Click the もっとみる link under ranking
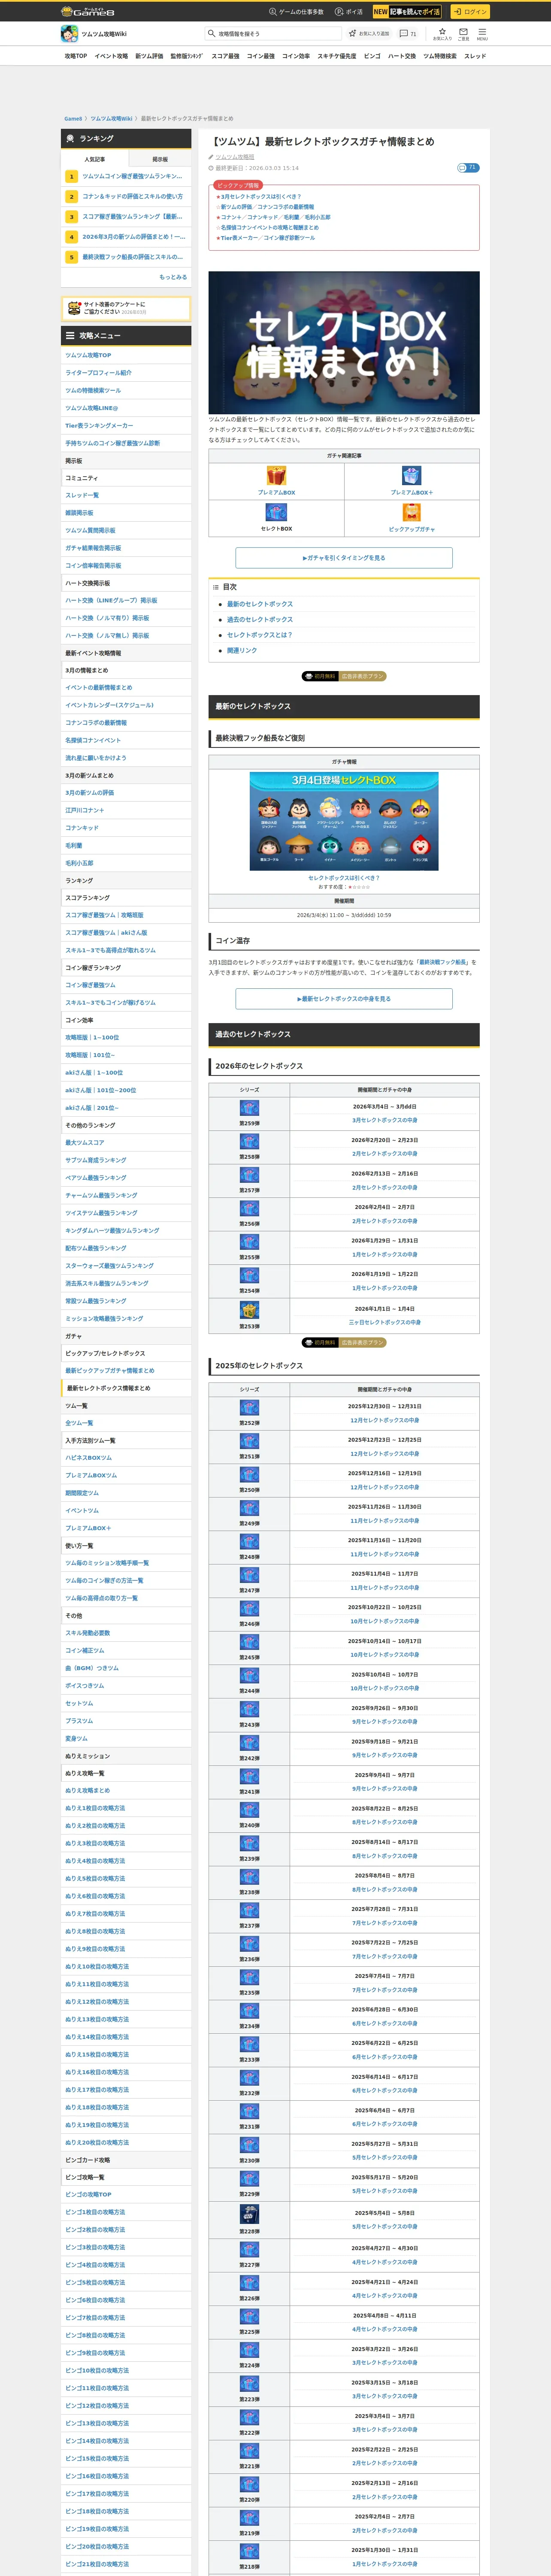Viewport: 551px width, 2576px height. pyautogui.click(x=173, y=277)
